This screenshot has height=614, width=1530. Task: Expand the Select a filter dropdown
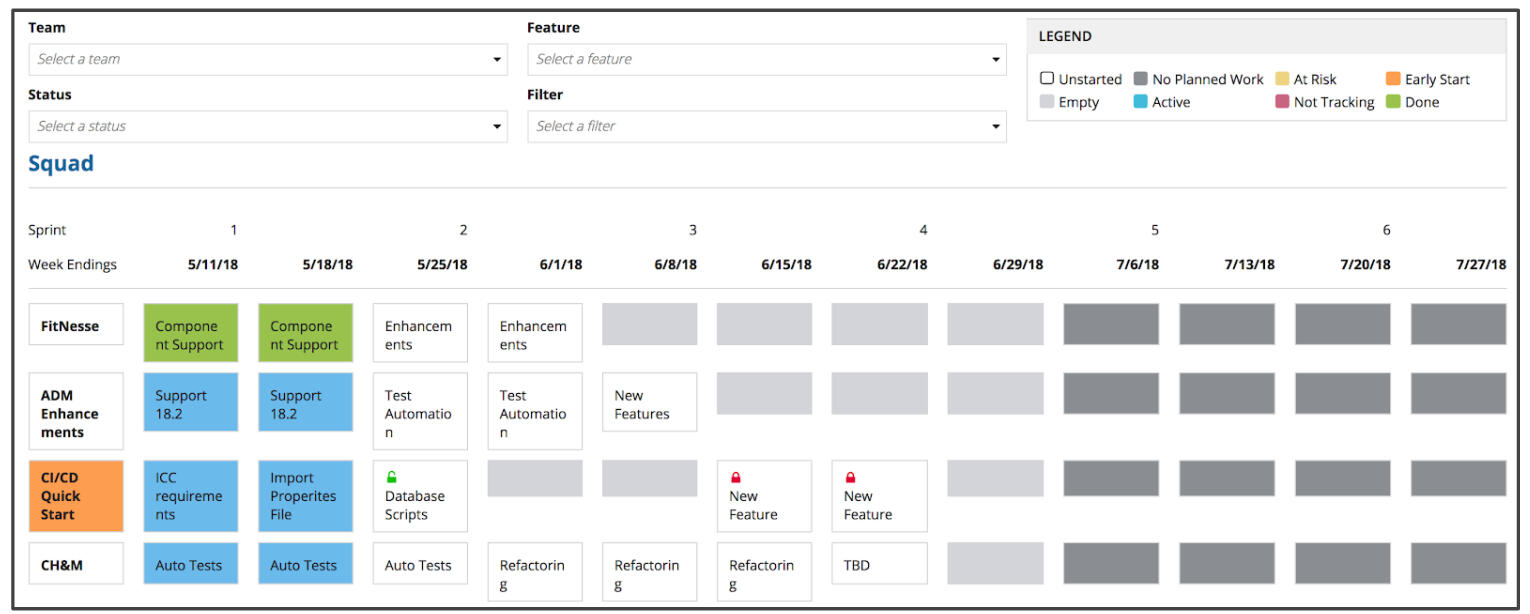point(766,126)
